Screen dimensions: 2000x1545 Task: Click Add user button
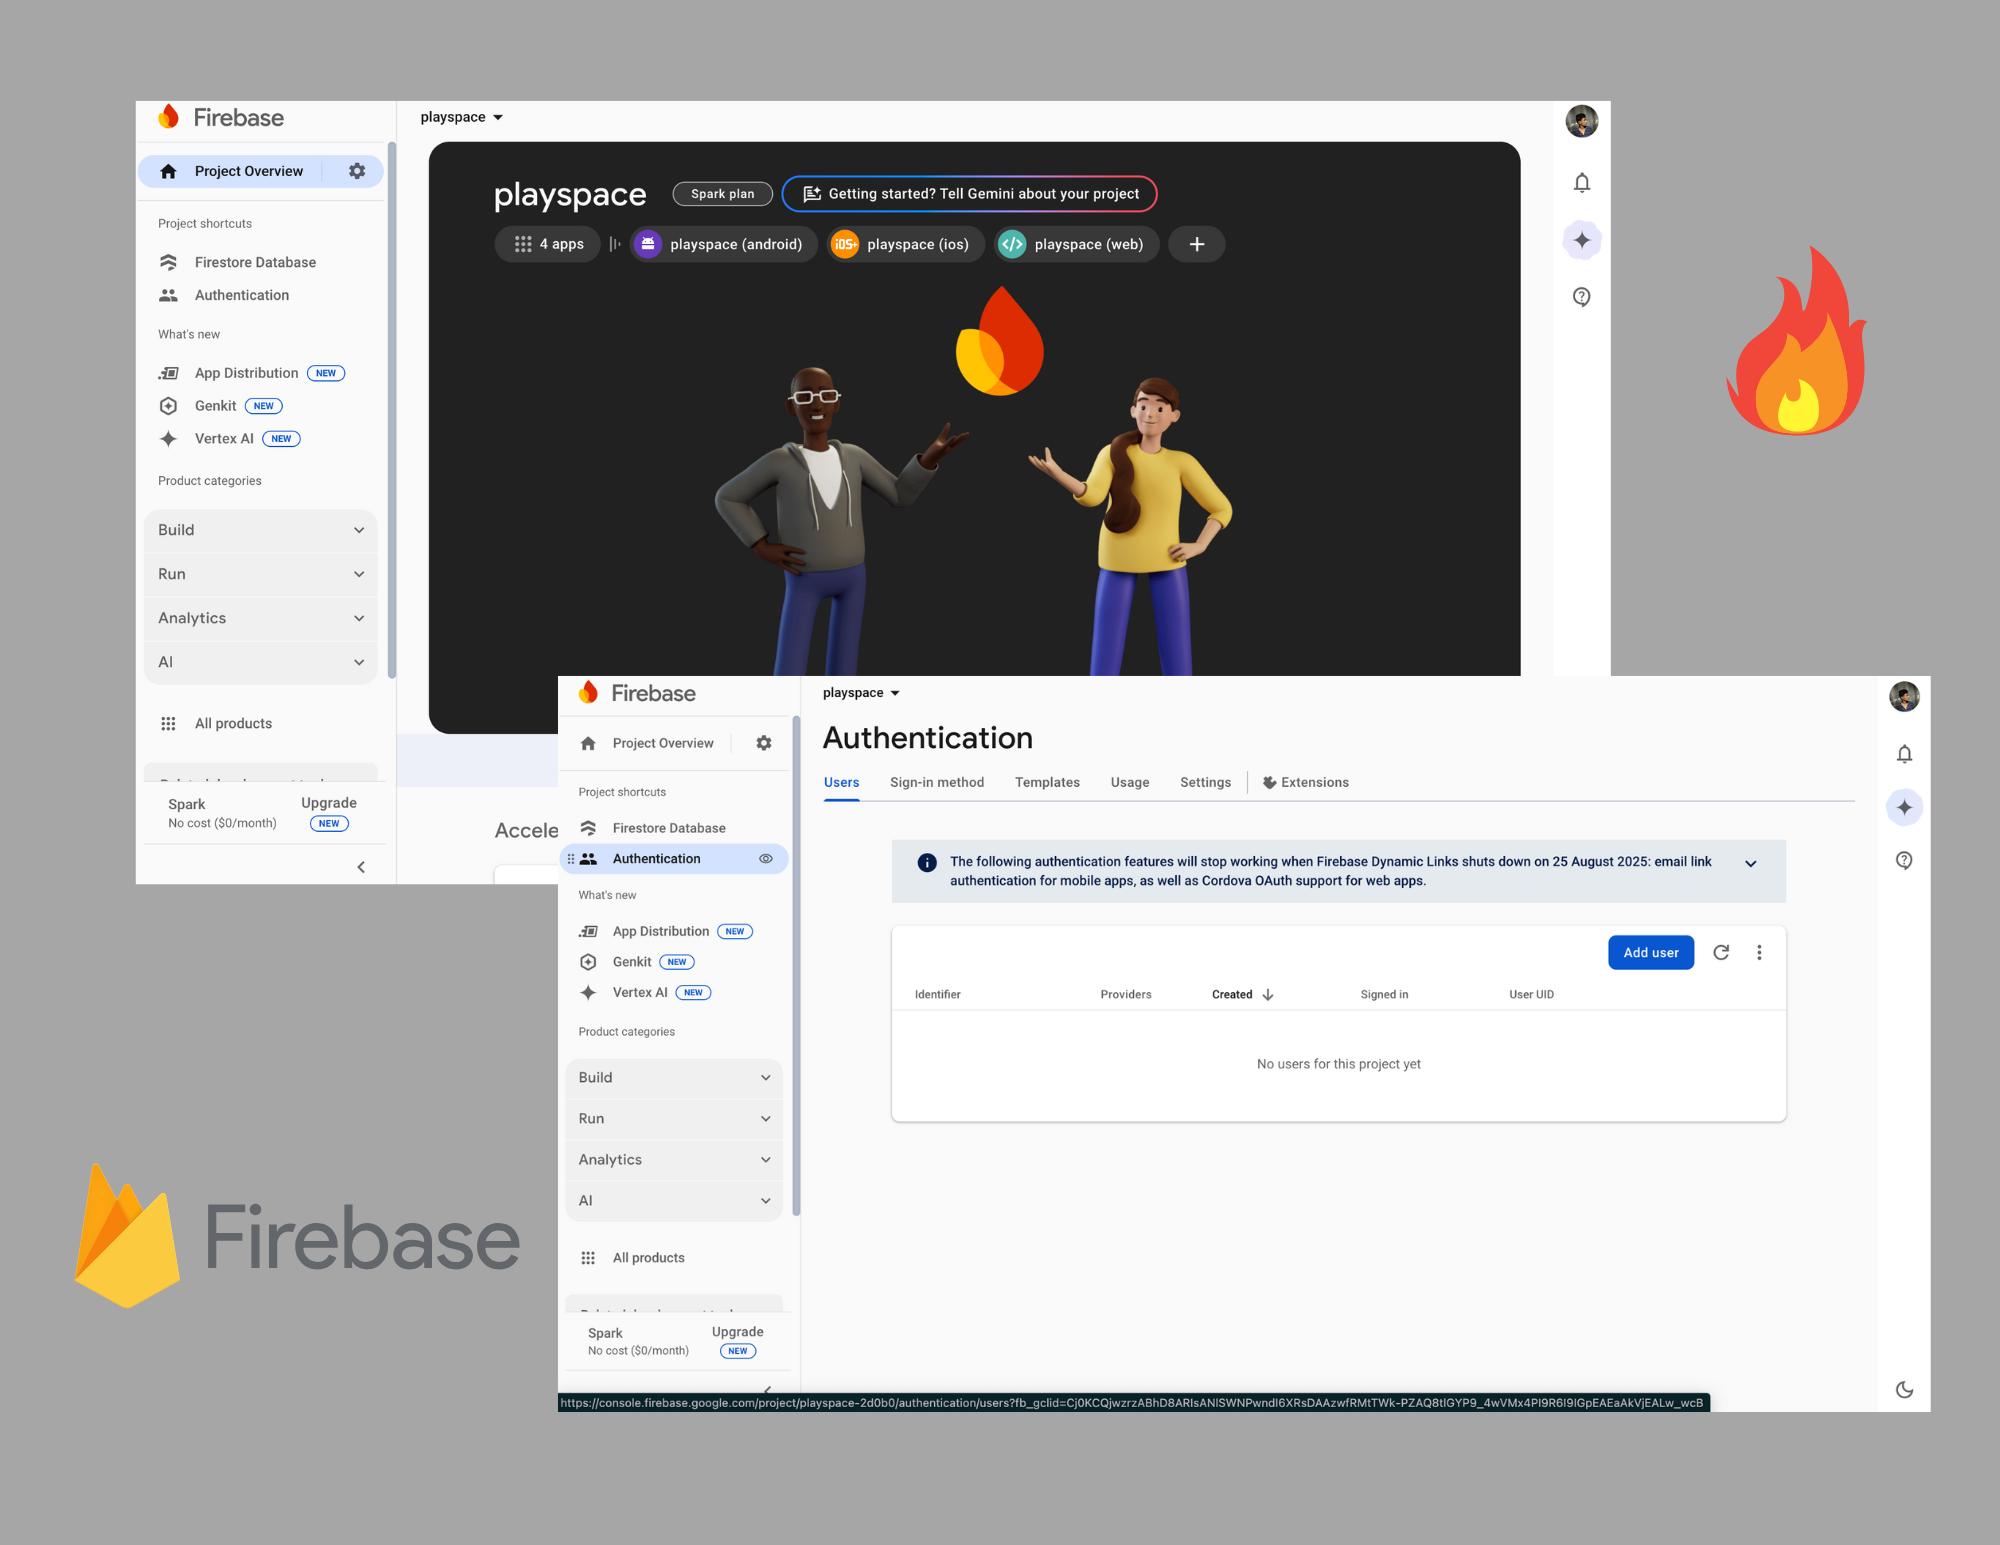coord(1651,953)
